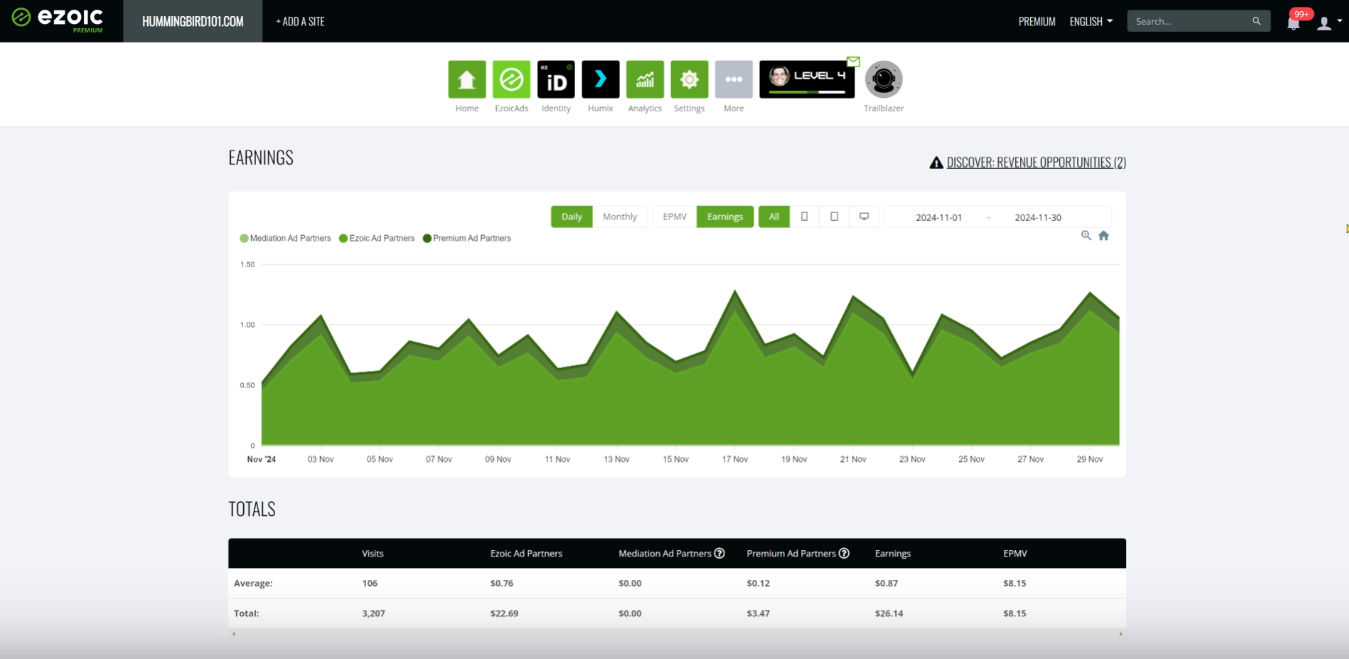This screenshot has height=659, width=1349.
Task: Click help icon beside Premium Ad Partners header
Action: click(x=844, y=553)
